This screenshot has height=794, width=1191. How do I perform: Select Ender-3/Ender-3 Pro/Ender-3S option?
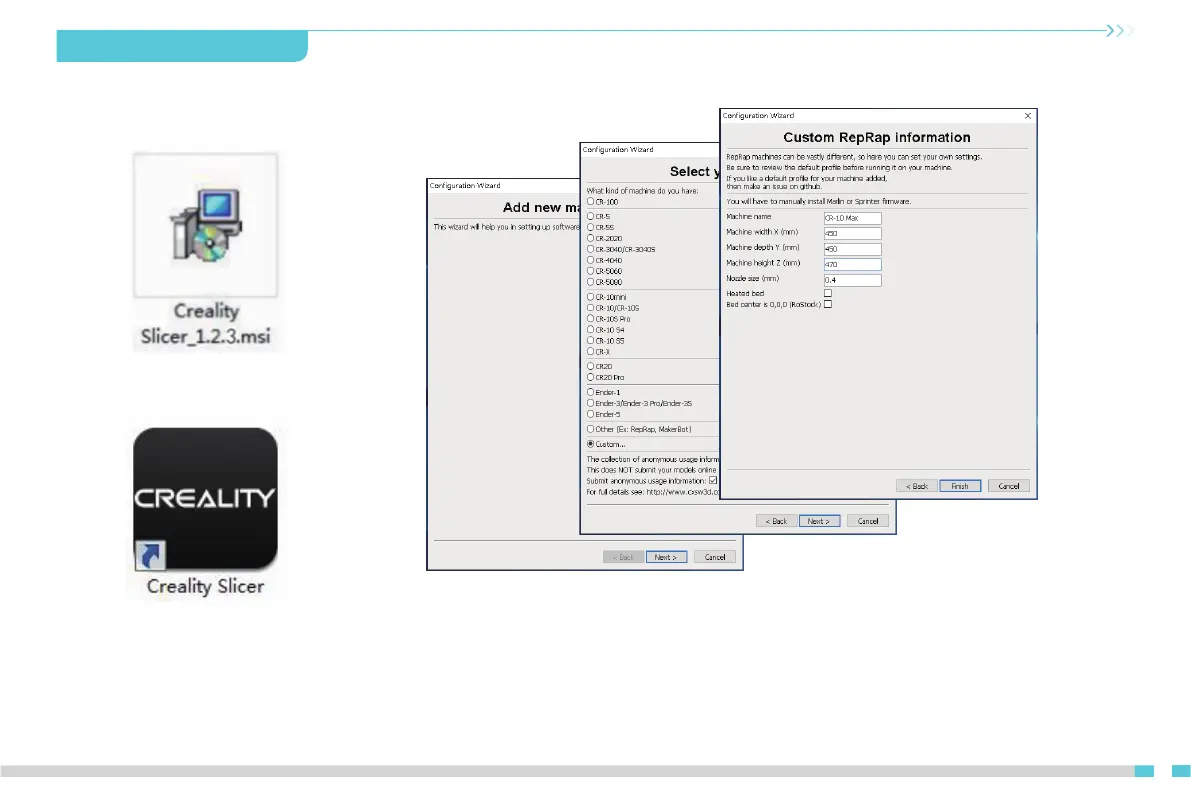[x=590, y=403]
